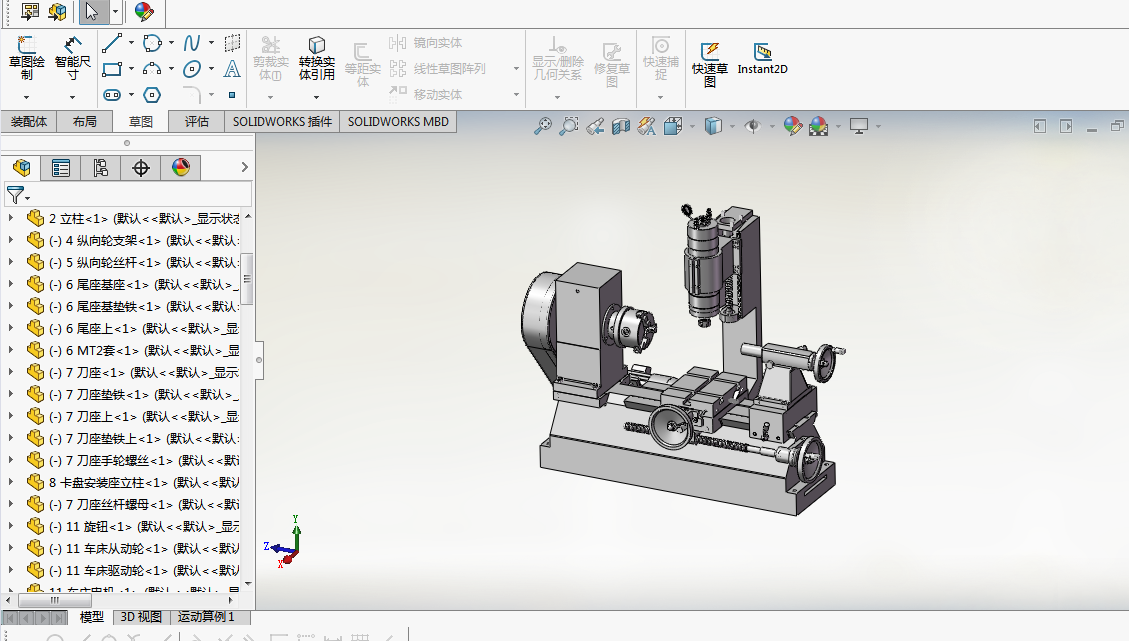Select the '11 旋钮<1>' component in tree
The width and height of the screenshot is (1129, 641).
pyautogui.click(x=98, y=526)
